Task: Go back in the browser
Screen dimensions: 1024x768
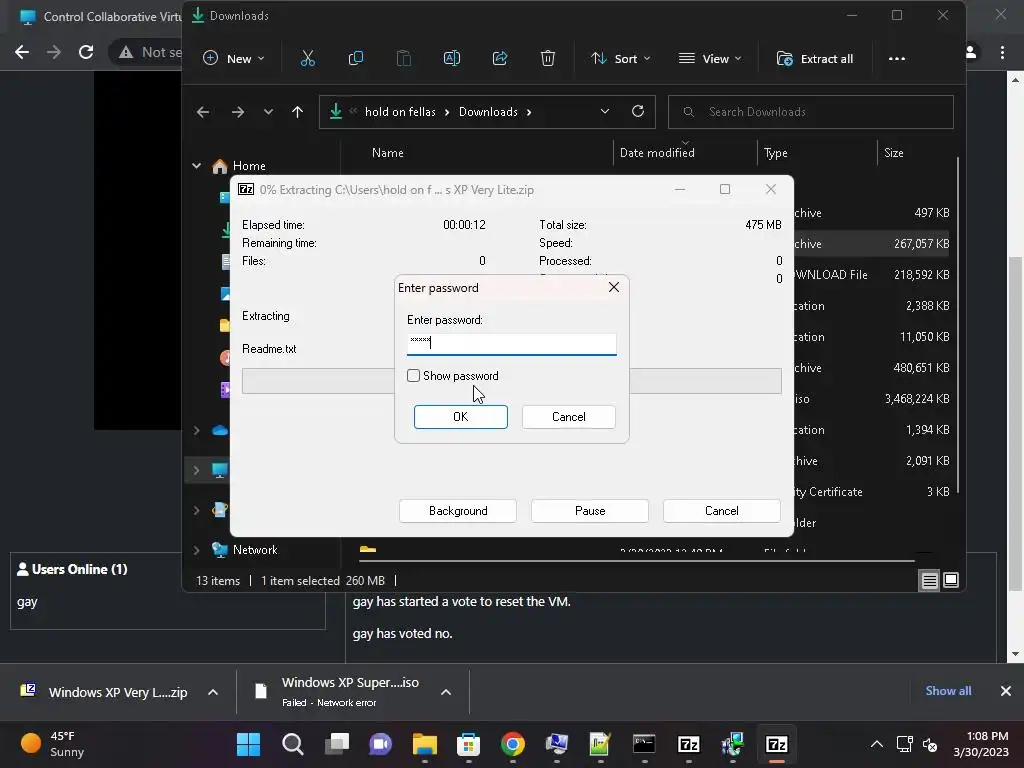Action: [22, 52]
